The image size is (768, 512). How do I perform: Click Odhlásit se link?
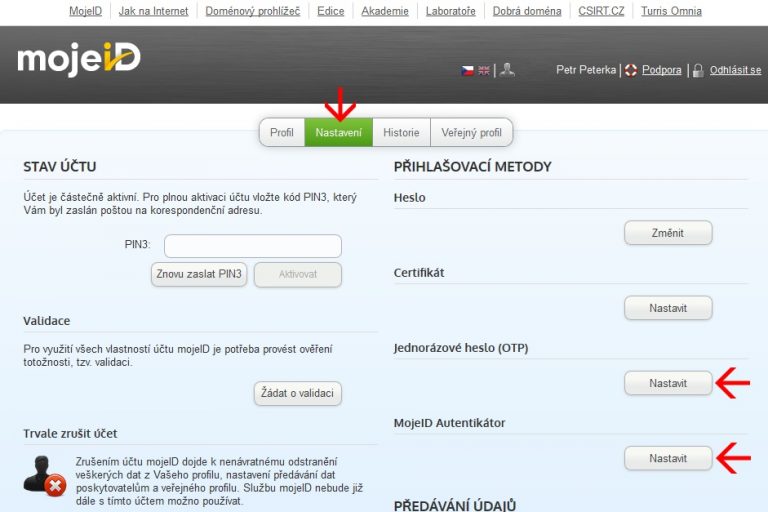coord(736,70)
